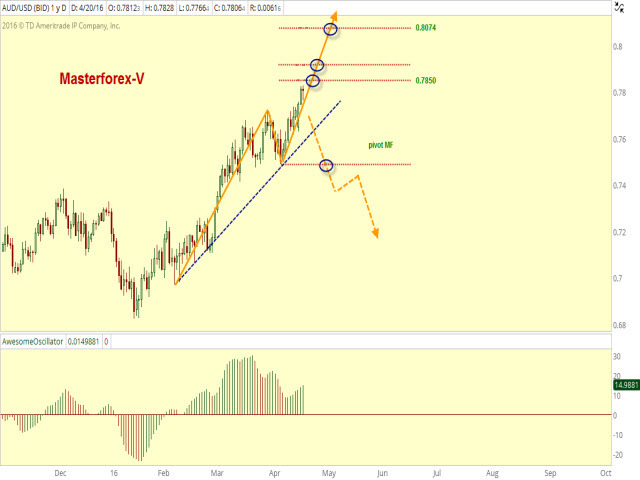Click the close price C: 0.7806
Screen dimensions: 640x480
(229, 8)
